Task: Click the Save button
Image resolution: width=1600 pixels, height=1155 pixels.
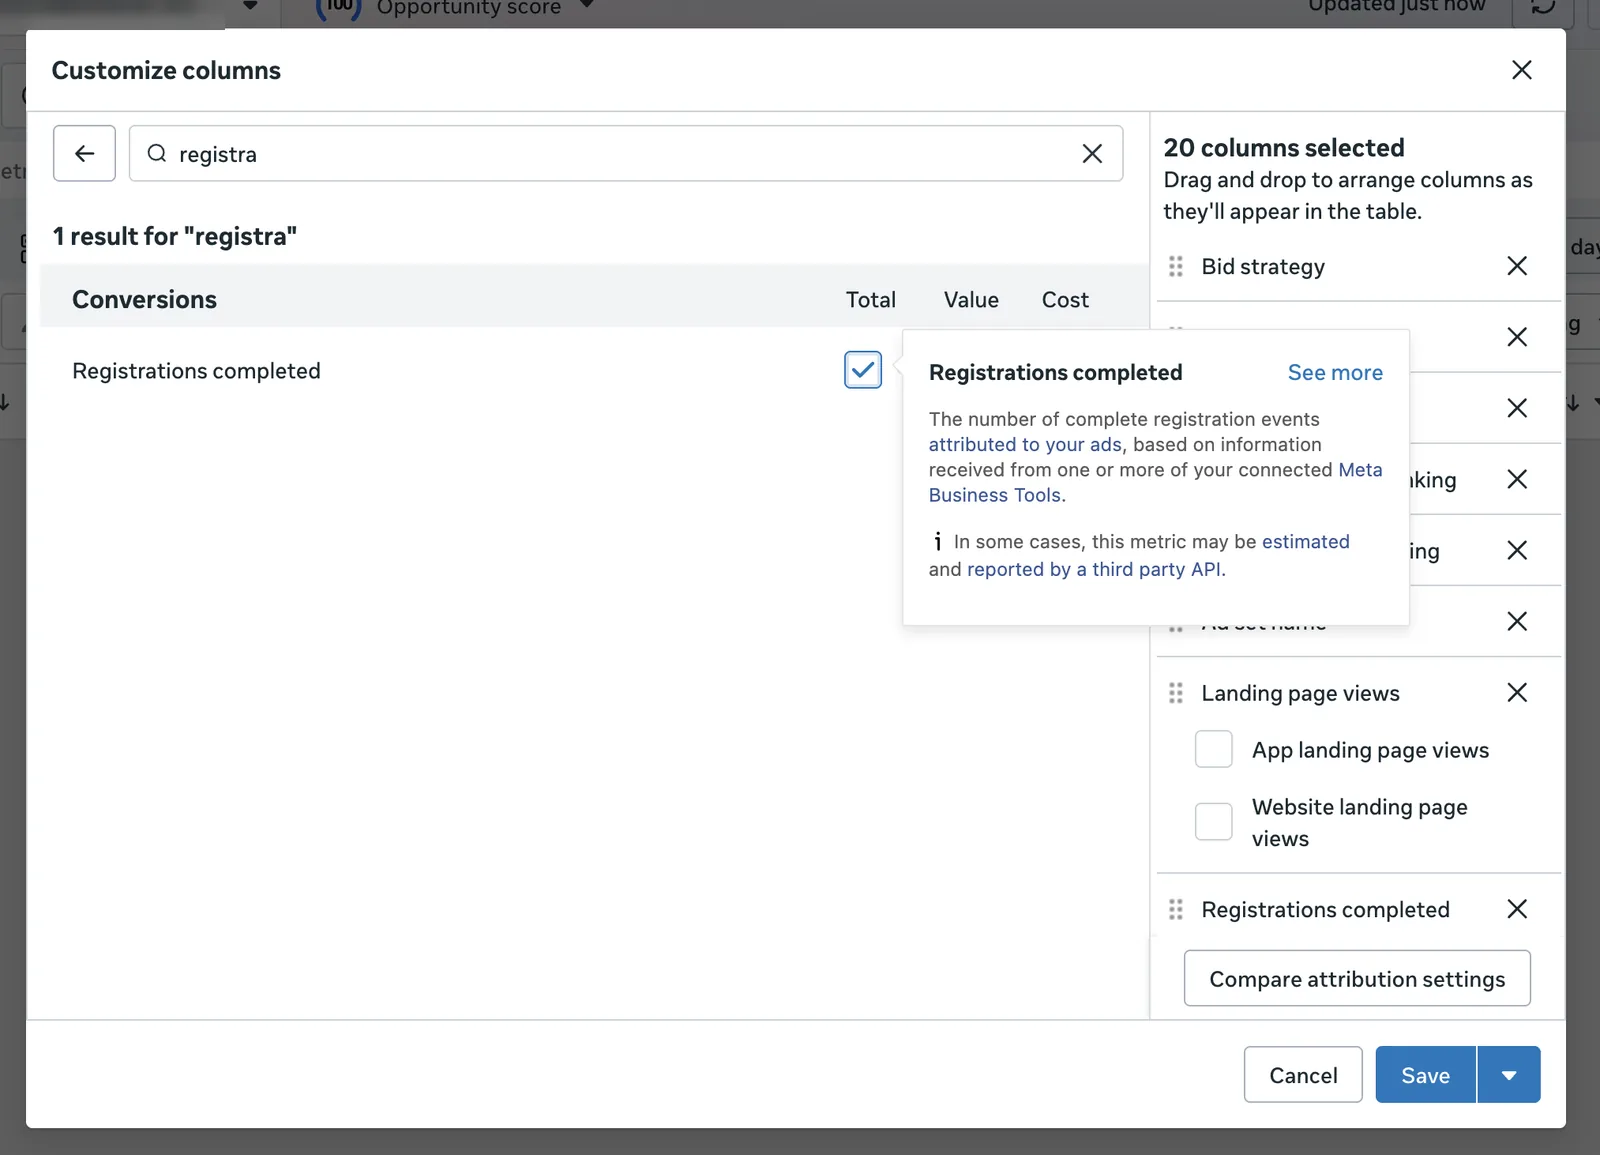Action: pos(1426,1075)
